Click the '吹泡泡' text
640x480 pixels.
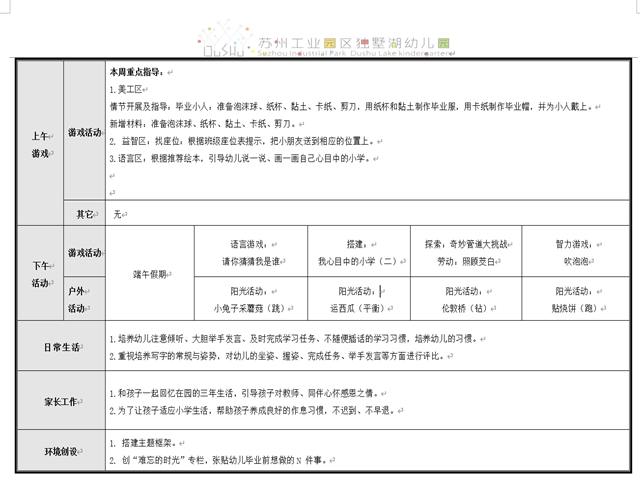click(x=576, y=261)
